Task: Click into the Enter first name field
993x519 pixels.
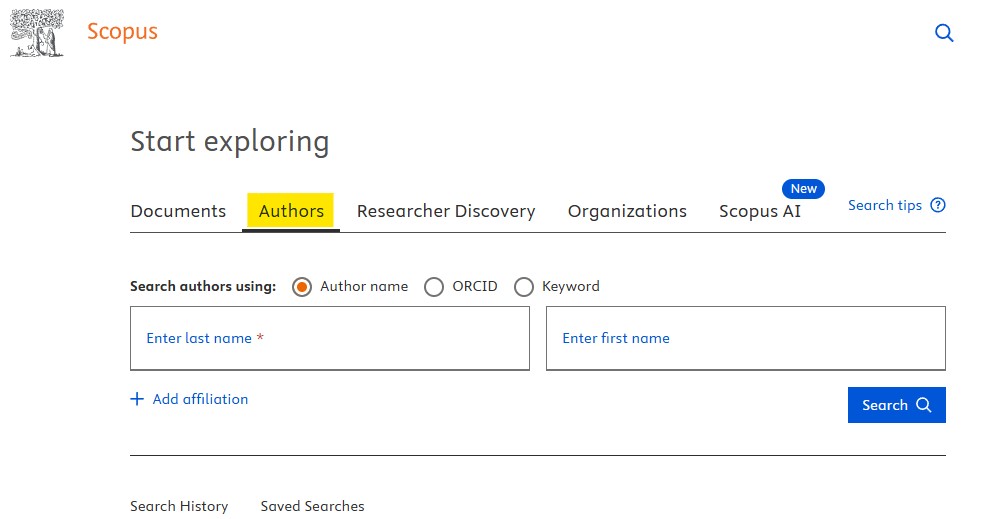Action: (745, 338)
